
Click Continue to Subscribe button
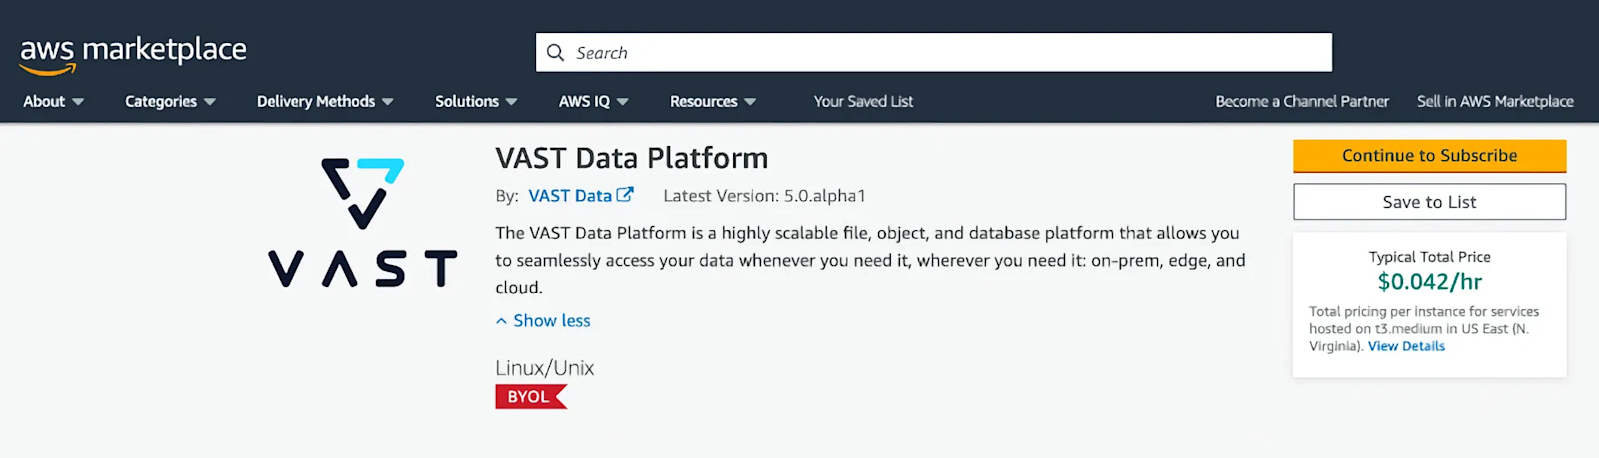pyautogui.click(x=1429, y=156)
